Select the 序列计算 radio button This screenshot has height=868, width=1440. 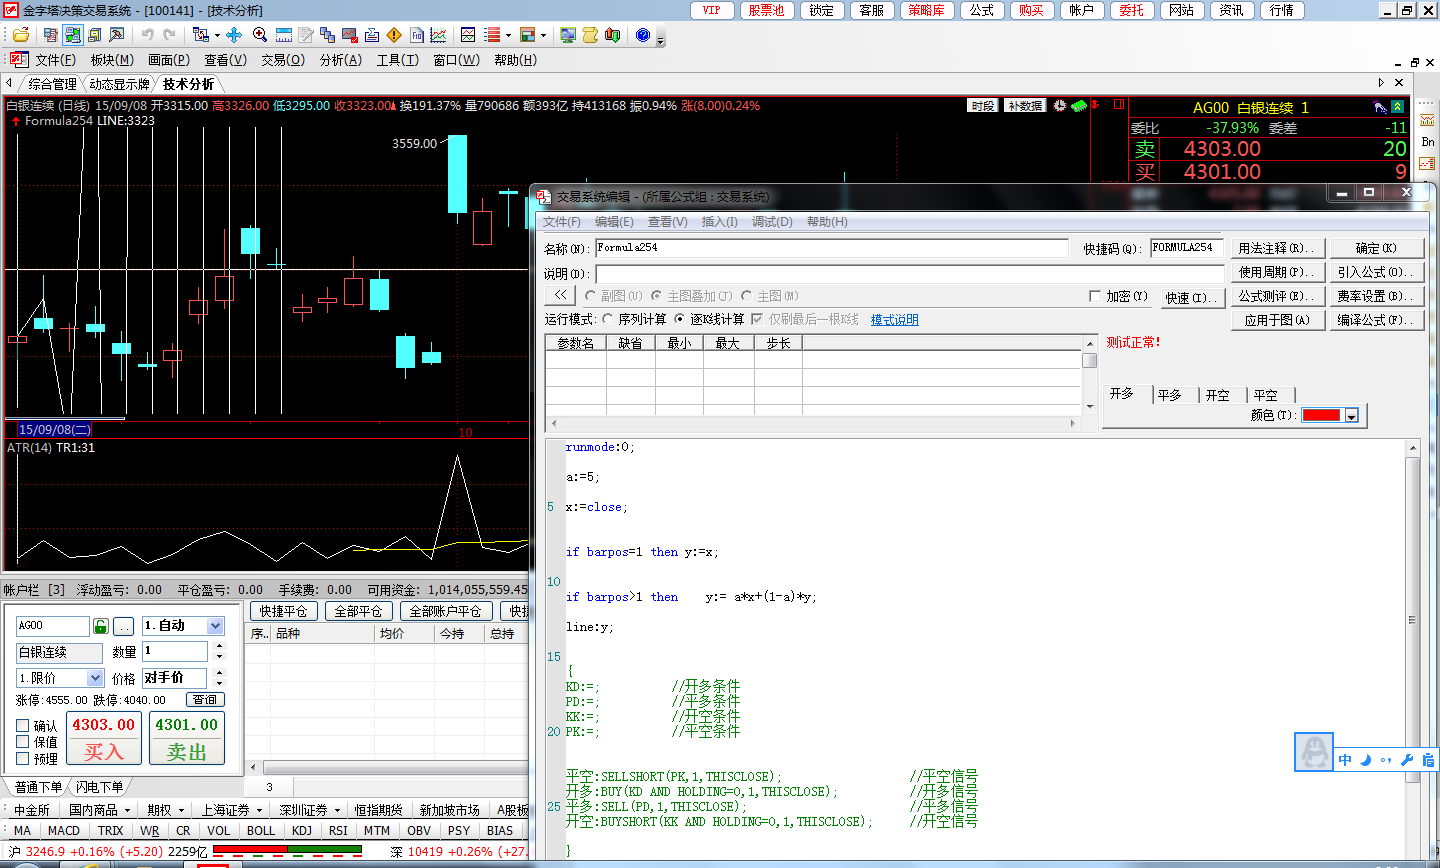pos(607,319)
